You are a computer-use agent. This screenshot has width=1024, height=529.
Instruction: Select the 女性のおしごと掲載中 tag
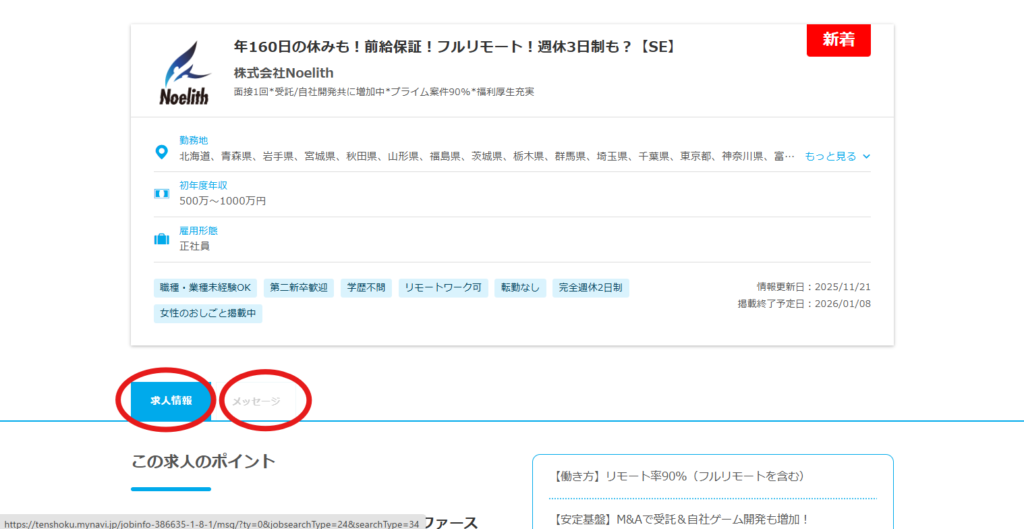tap(208, 314)
